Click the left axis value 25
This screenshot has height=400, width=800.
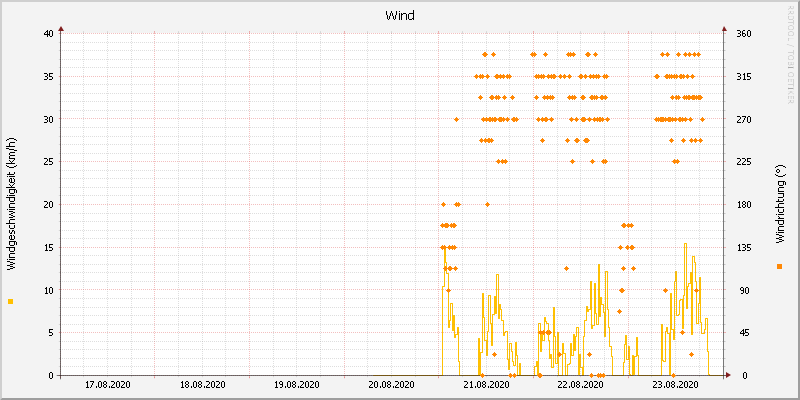click(48, 162)
